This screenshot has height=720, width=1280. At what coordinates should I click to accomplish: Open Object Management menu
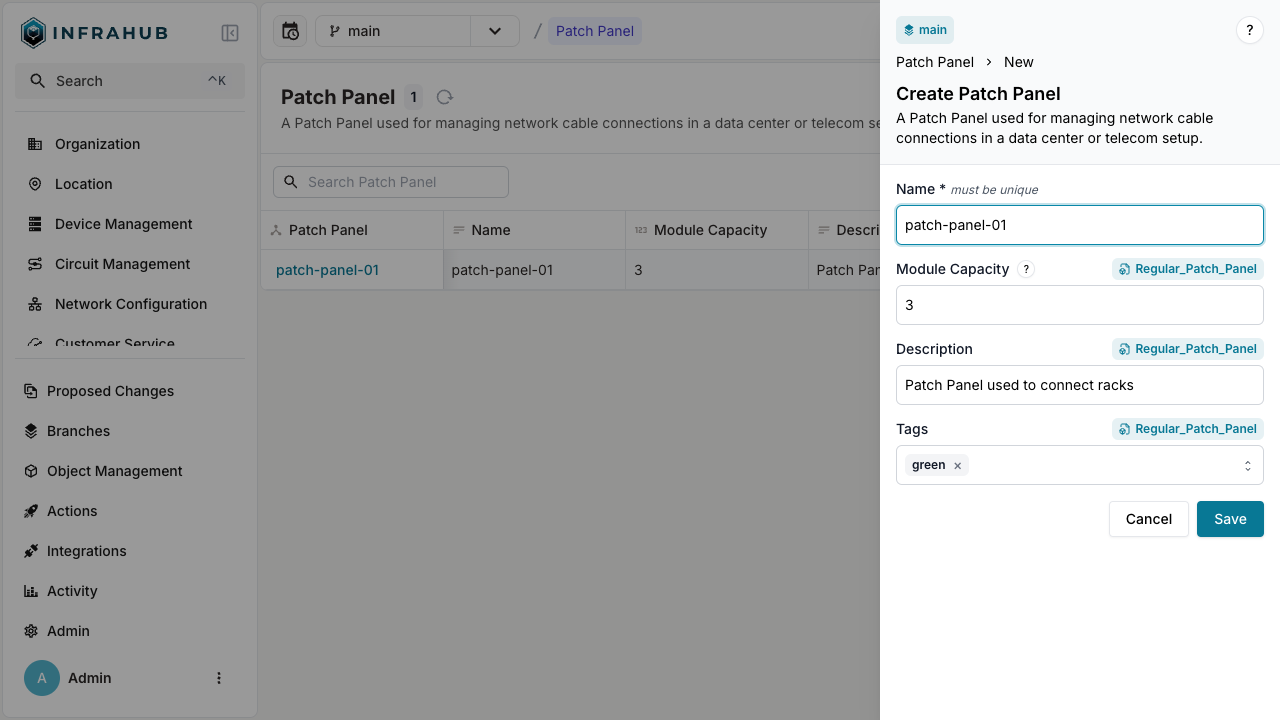[114, 471]
